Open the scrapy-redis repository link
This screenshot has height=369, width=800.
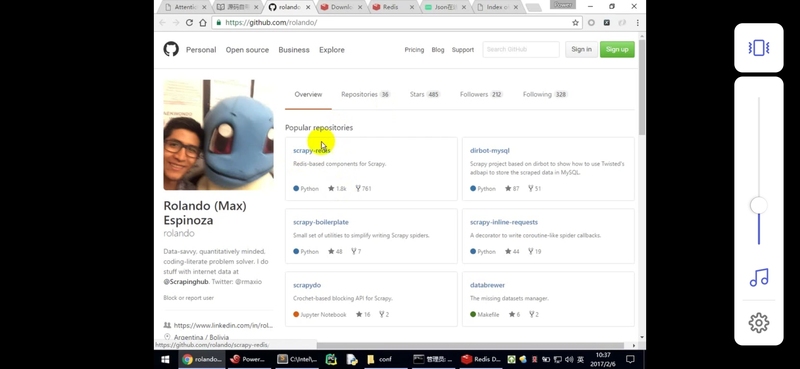pyautogui.click(x=312, y=151)
